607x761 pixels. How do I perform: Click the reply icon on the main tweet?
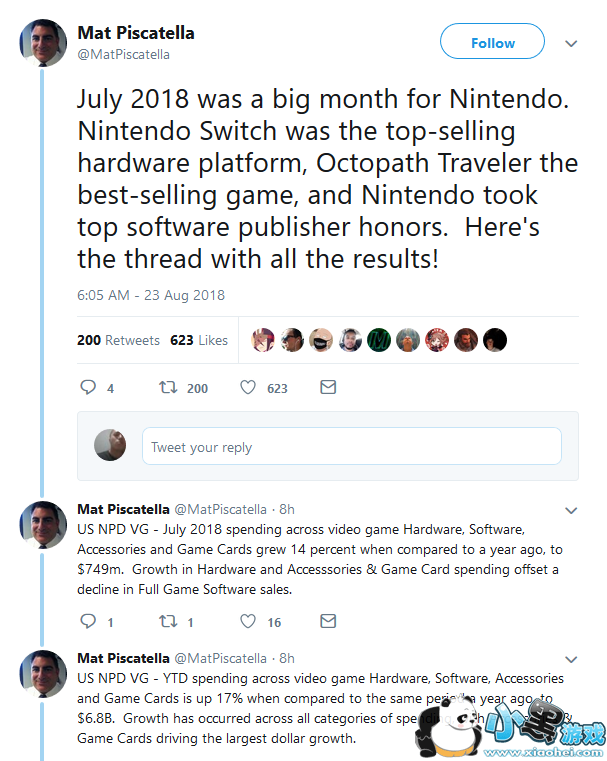click(x=88, y=388)
